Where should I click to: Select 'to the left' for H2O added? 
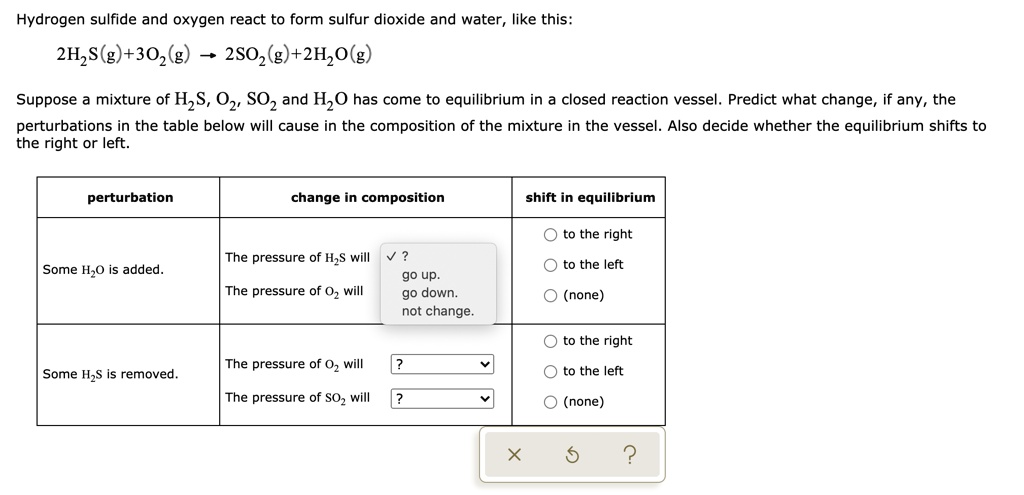551,265
